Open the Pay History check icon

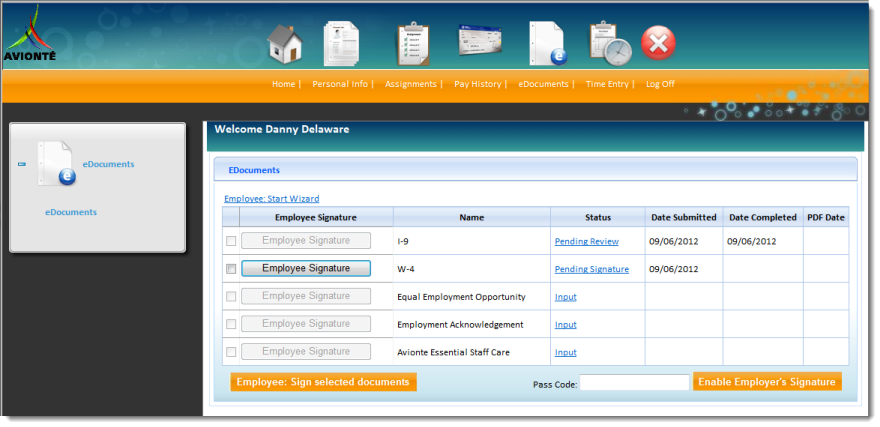[x=479, y=41]
